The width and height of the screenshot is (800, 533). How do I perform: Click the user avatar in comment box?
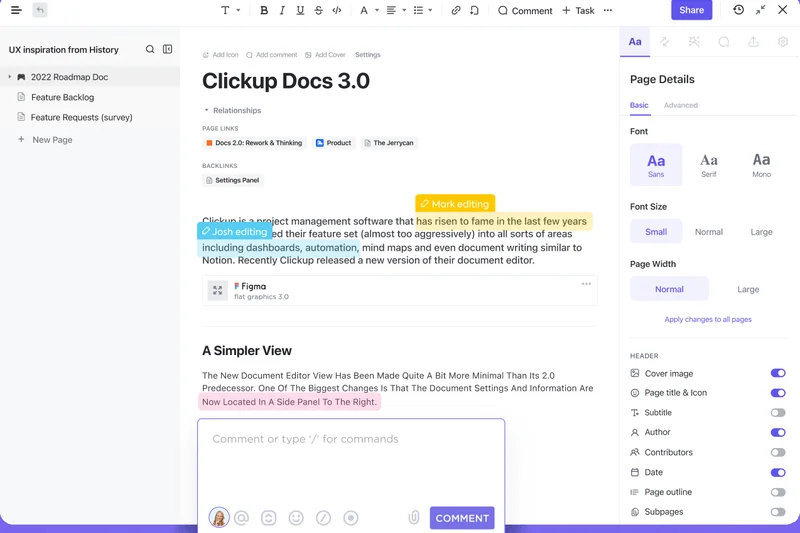point(219,517)
